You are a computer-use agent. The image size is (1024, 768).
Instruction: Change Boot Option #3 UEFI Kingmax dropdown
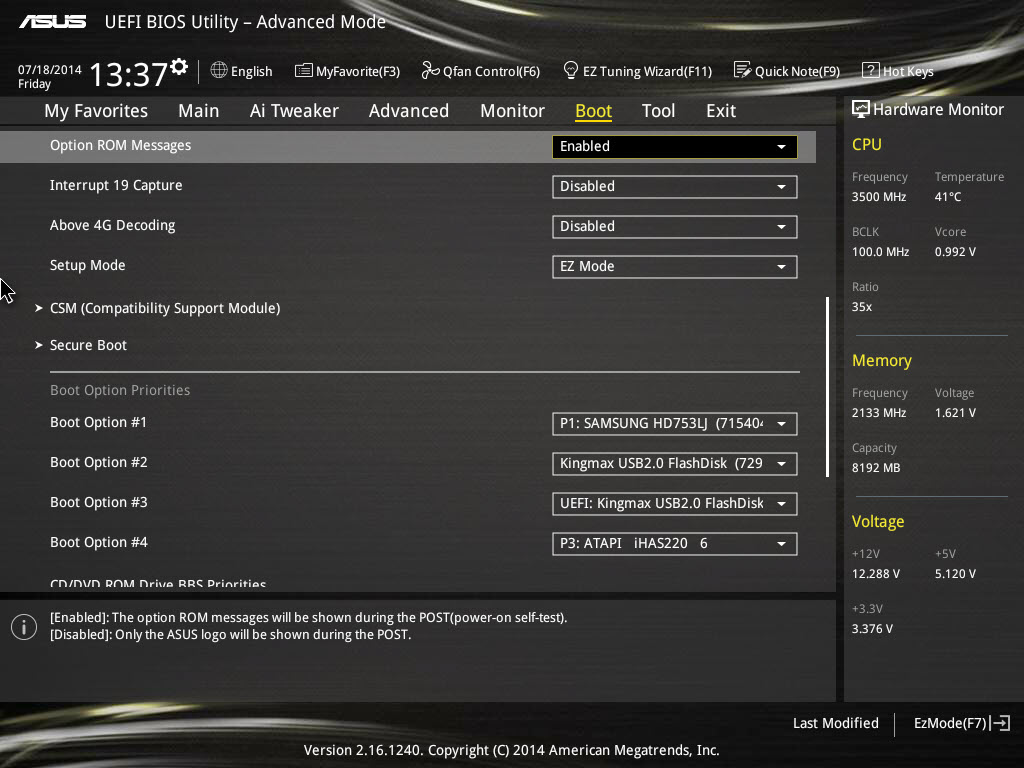675,504
